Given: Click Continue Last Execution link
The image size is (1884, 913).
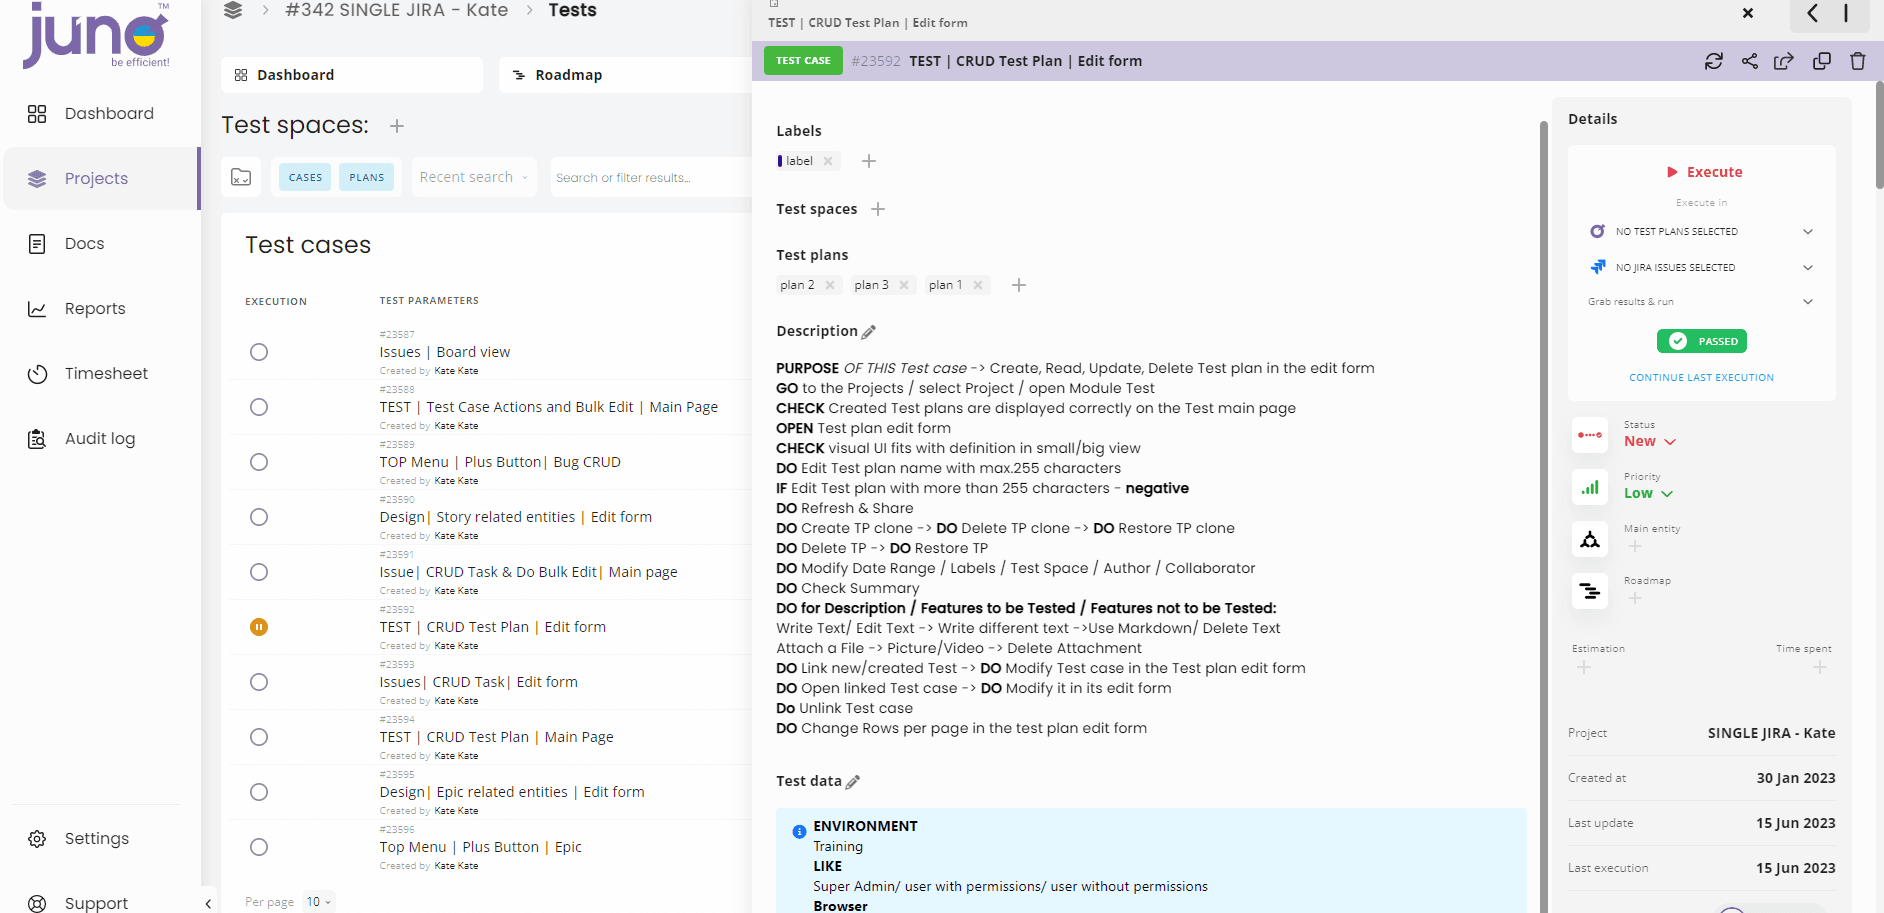Looking at the screenshot, I should (1701, 377).
